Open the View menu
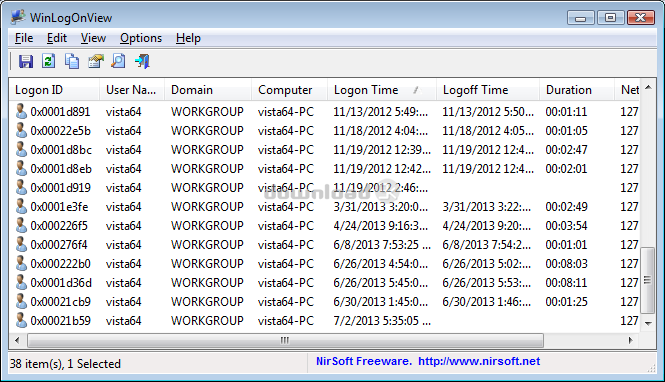The height and width of the screenshot is (382, 665). [x=93, y=38]
